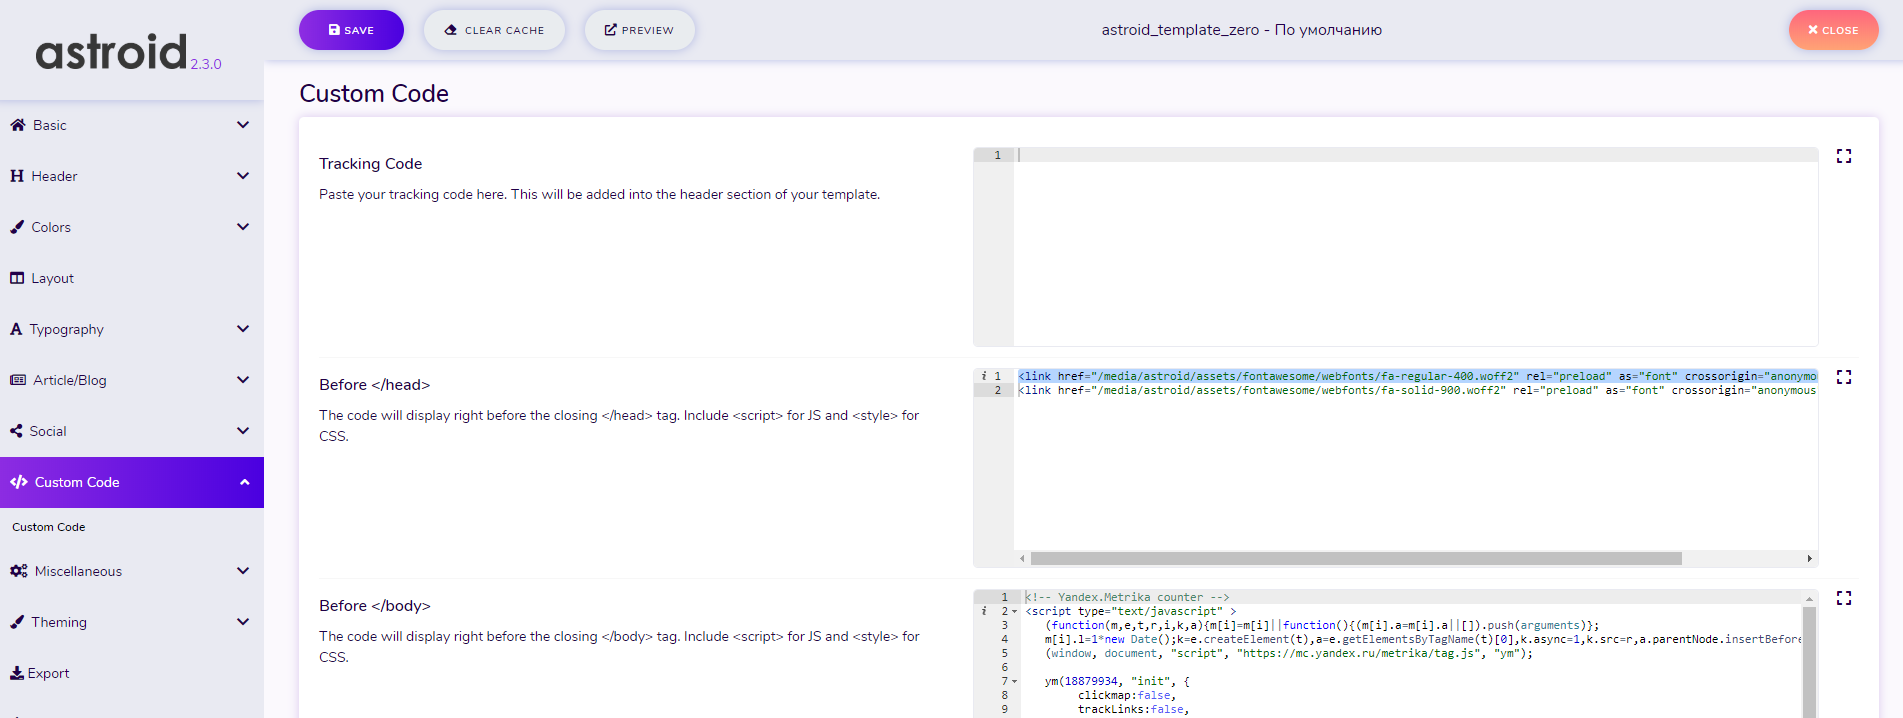
Task: Expand Before </body> editor to fullscreen
Action: (1844, 598)
